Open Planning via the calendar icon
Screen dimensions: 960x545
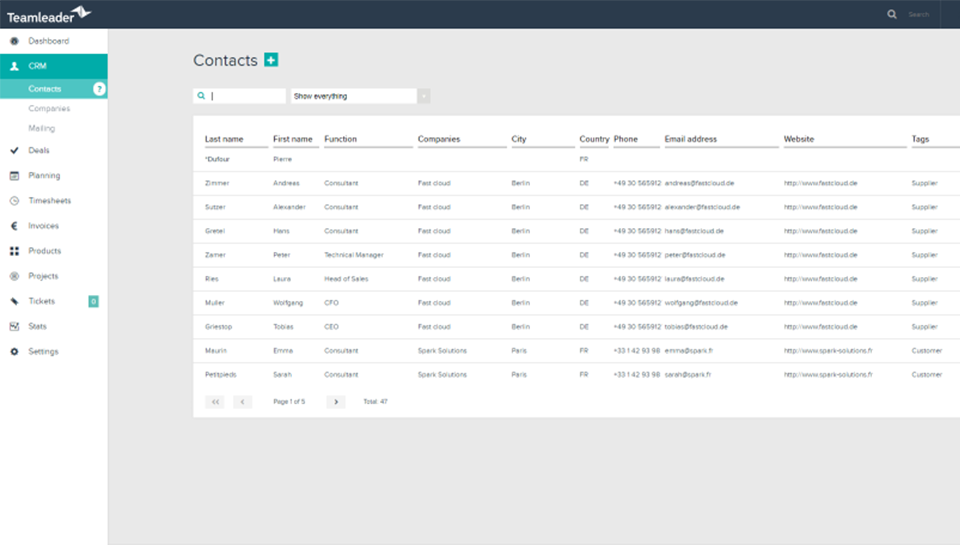pyautogui.click(x=14, y=176)
